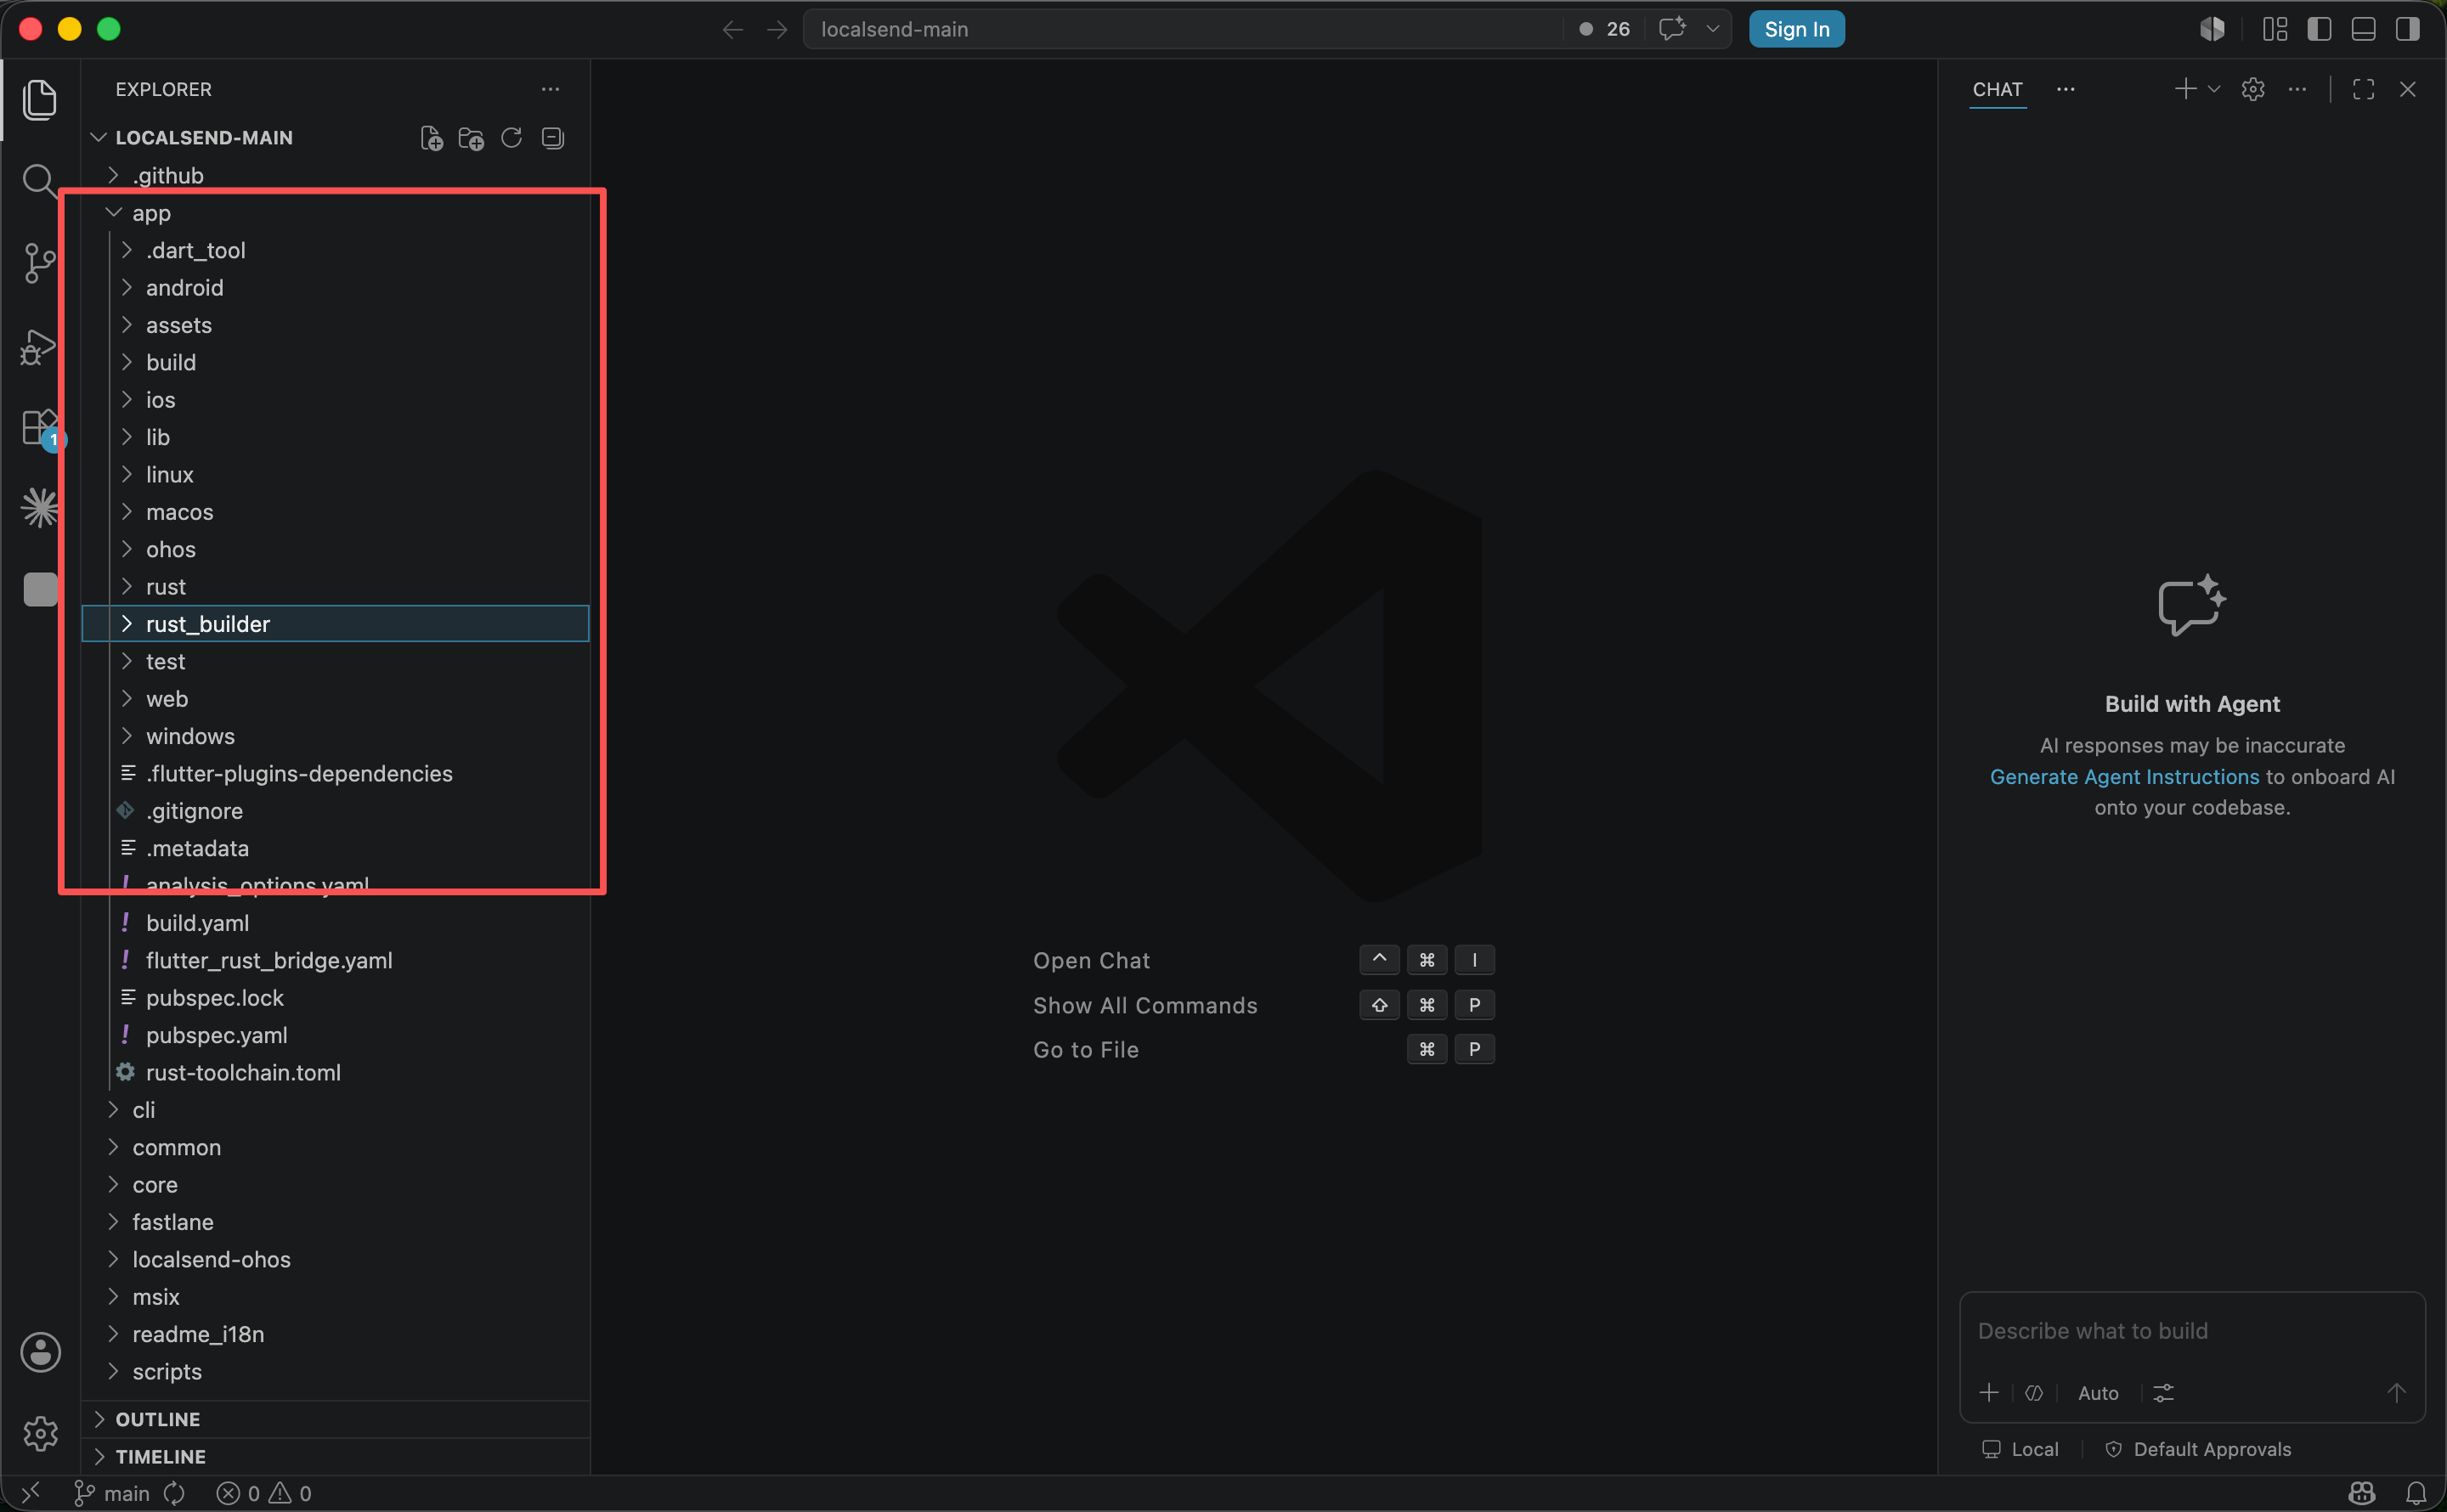Viewport: 2447px width, 1512px height.
Task: Click Generate Agent Instructions link
Action: point(2124,777)
